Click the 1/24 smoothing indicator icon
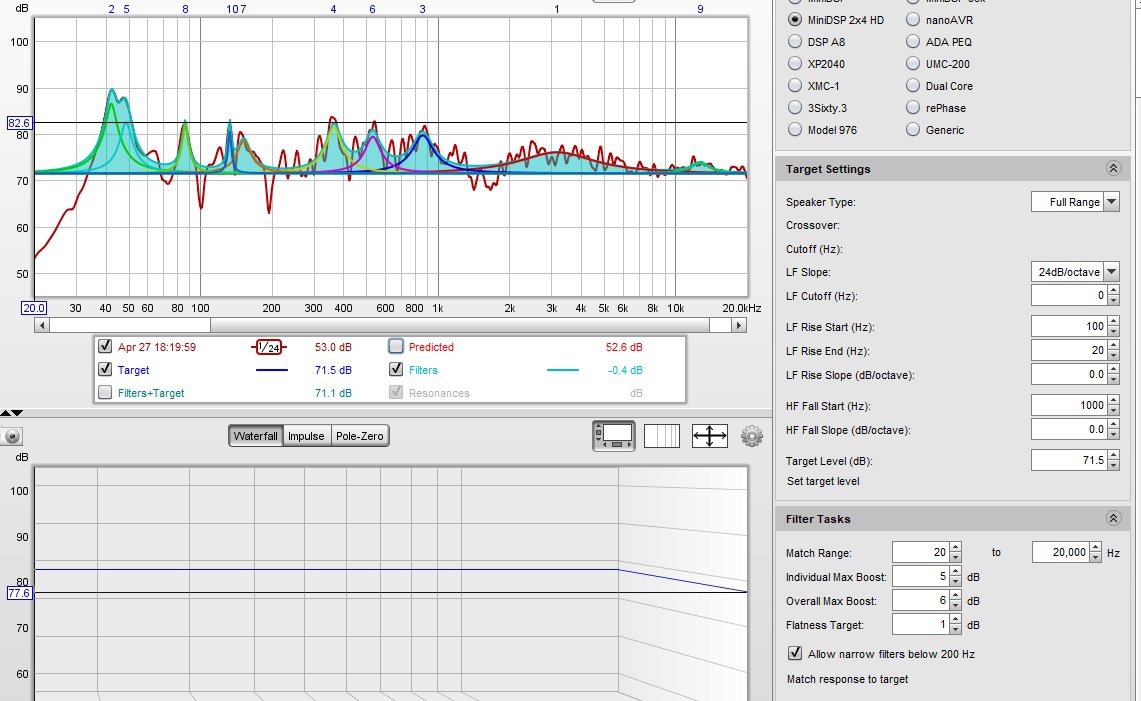The image size is (1141, 701). [x=268, y=347]
